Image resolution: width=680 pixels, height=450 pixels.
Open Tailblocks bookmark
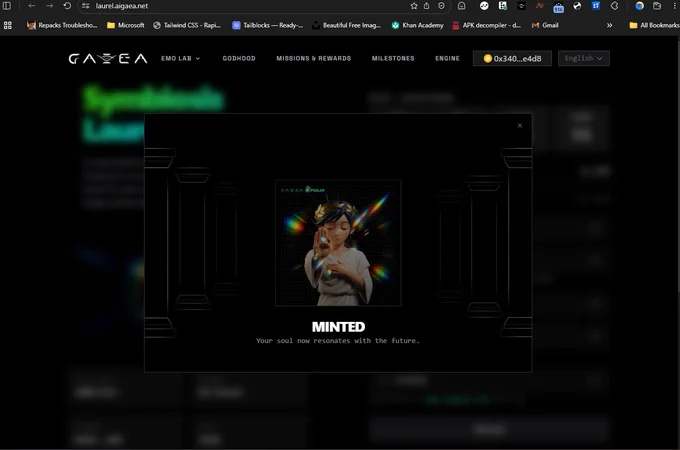pos(268,25)
